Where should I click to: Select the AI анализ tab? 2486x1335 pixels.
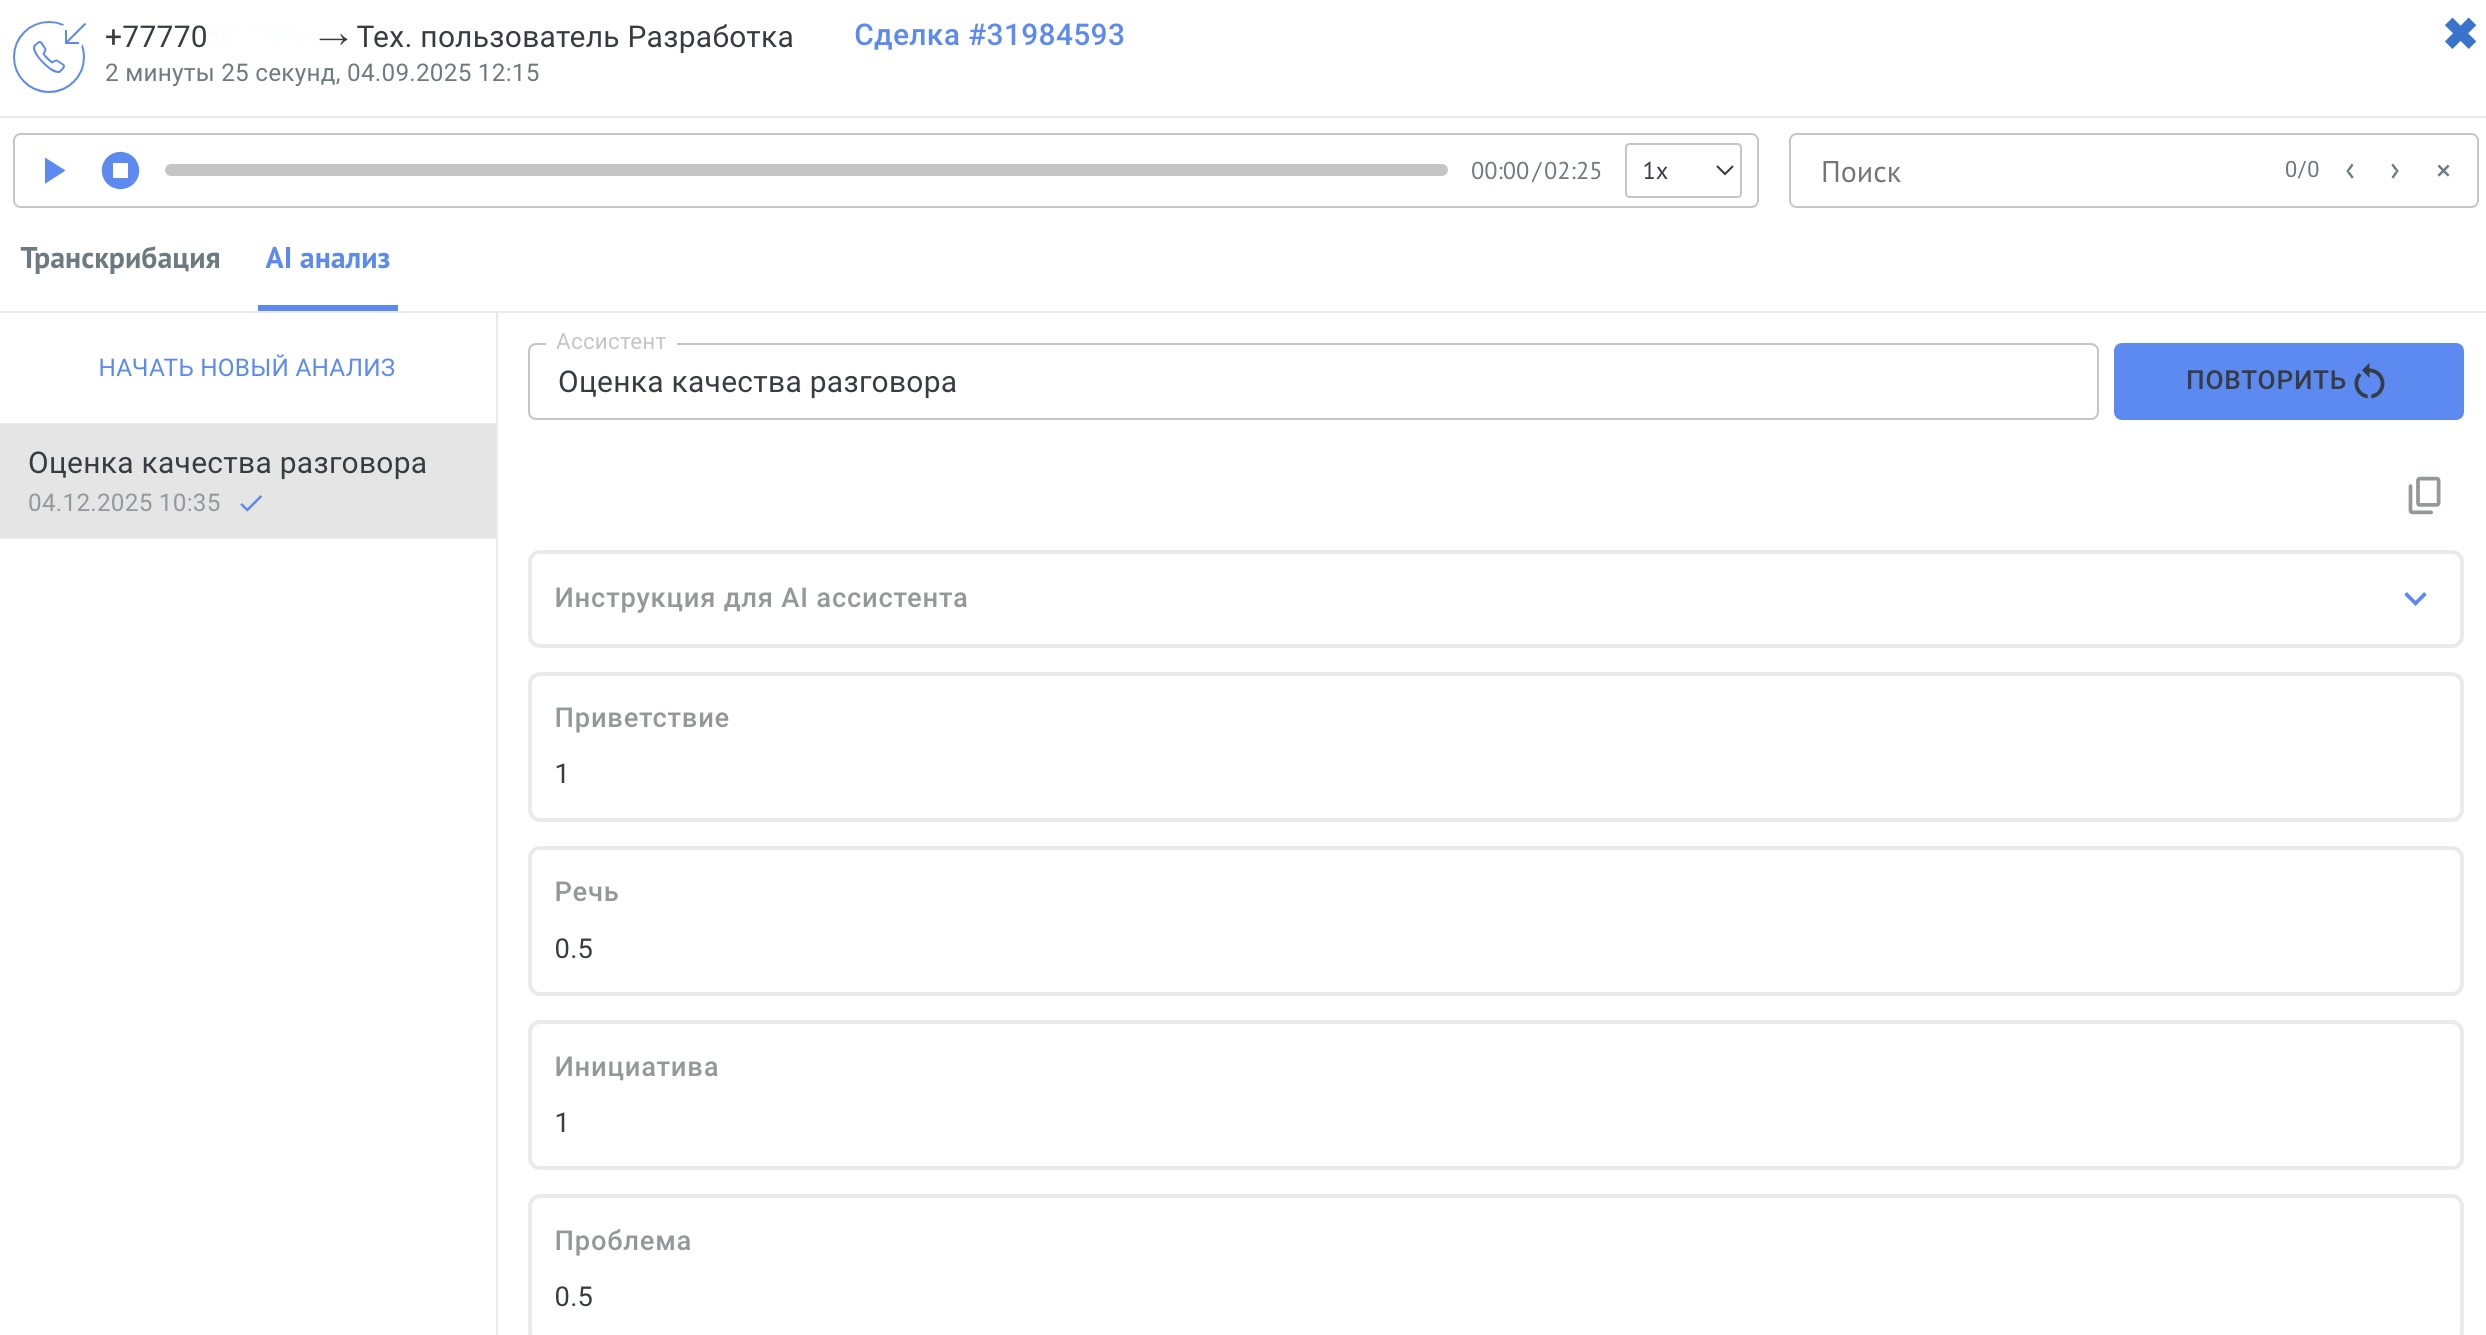(x=327, y=259)
